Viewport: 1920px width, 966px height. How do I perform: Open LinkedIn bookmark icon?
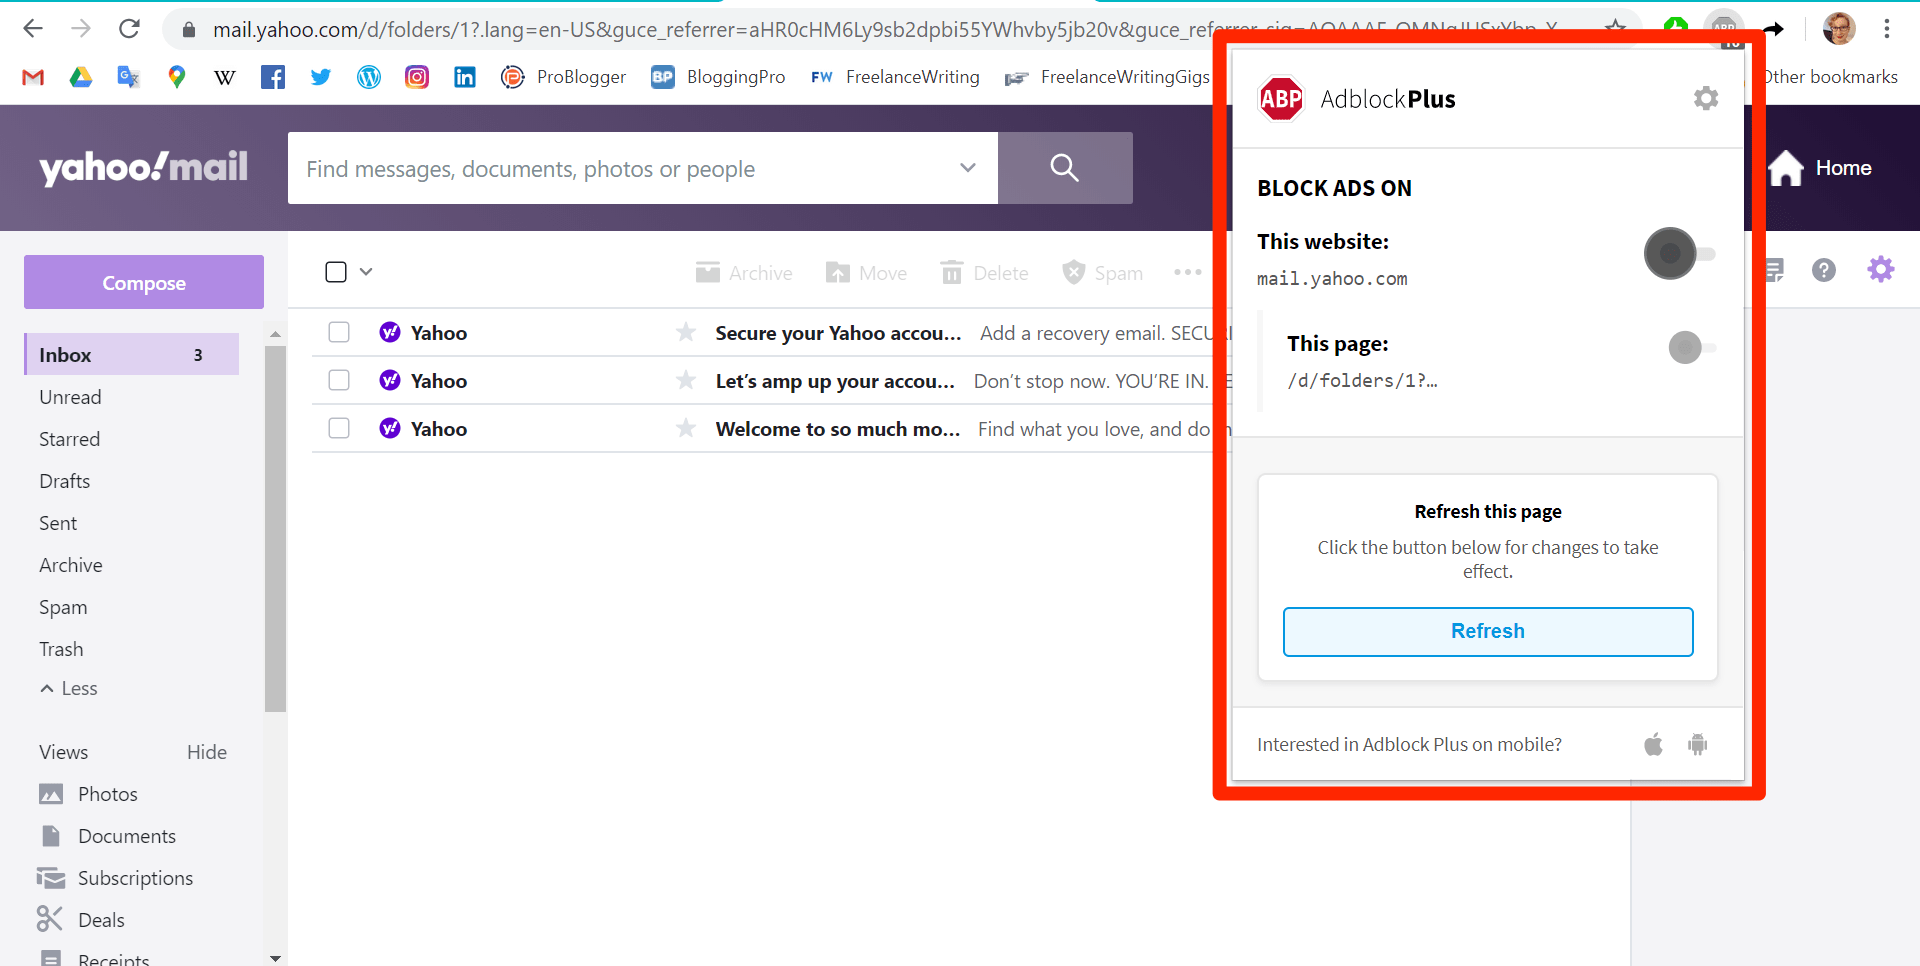465,77
